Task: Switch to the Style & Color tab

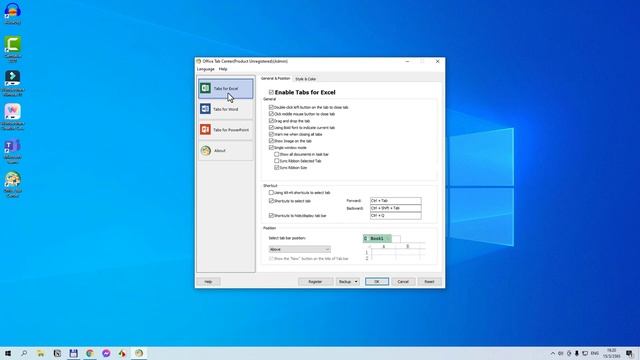Action: tap(305, 79)
